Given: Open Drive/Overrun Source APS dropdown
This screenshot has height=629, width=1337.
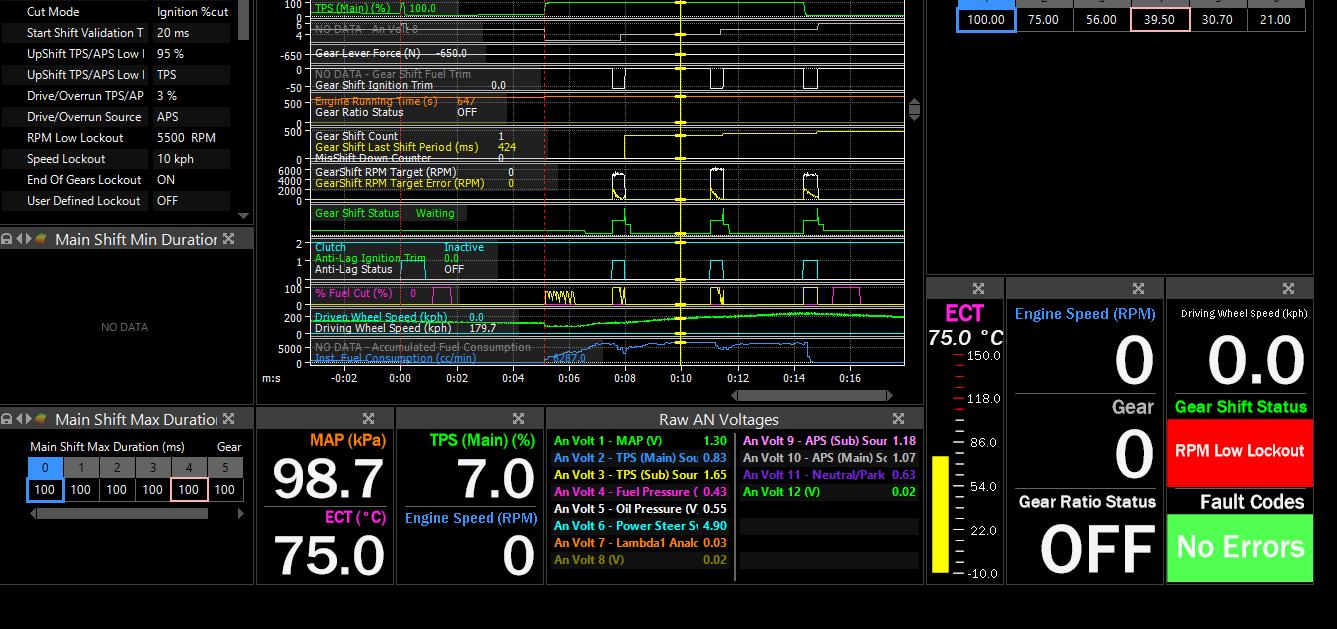Looking at the screenshot, I should [x=168, y=117].
